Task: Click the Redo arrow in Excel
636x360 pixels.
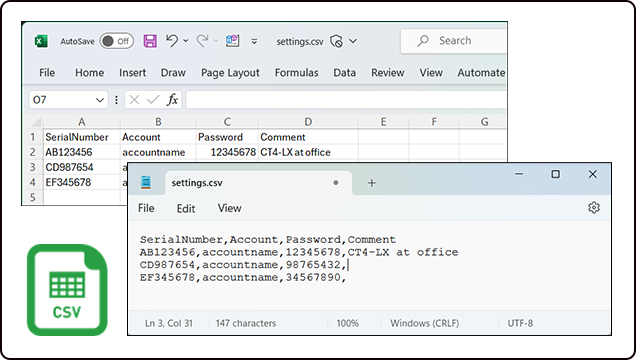Action: click(x=202, y=41)
